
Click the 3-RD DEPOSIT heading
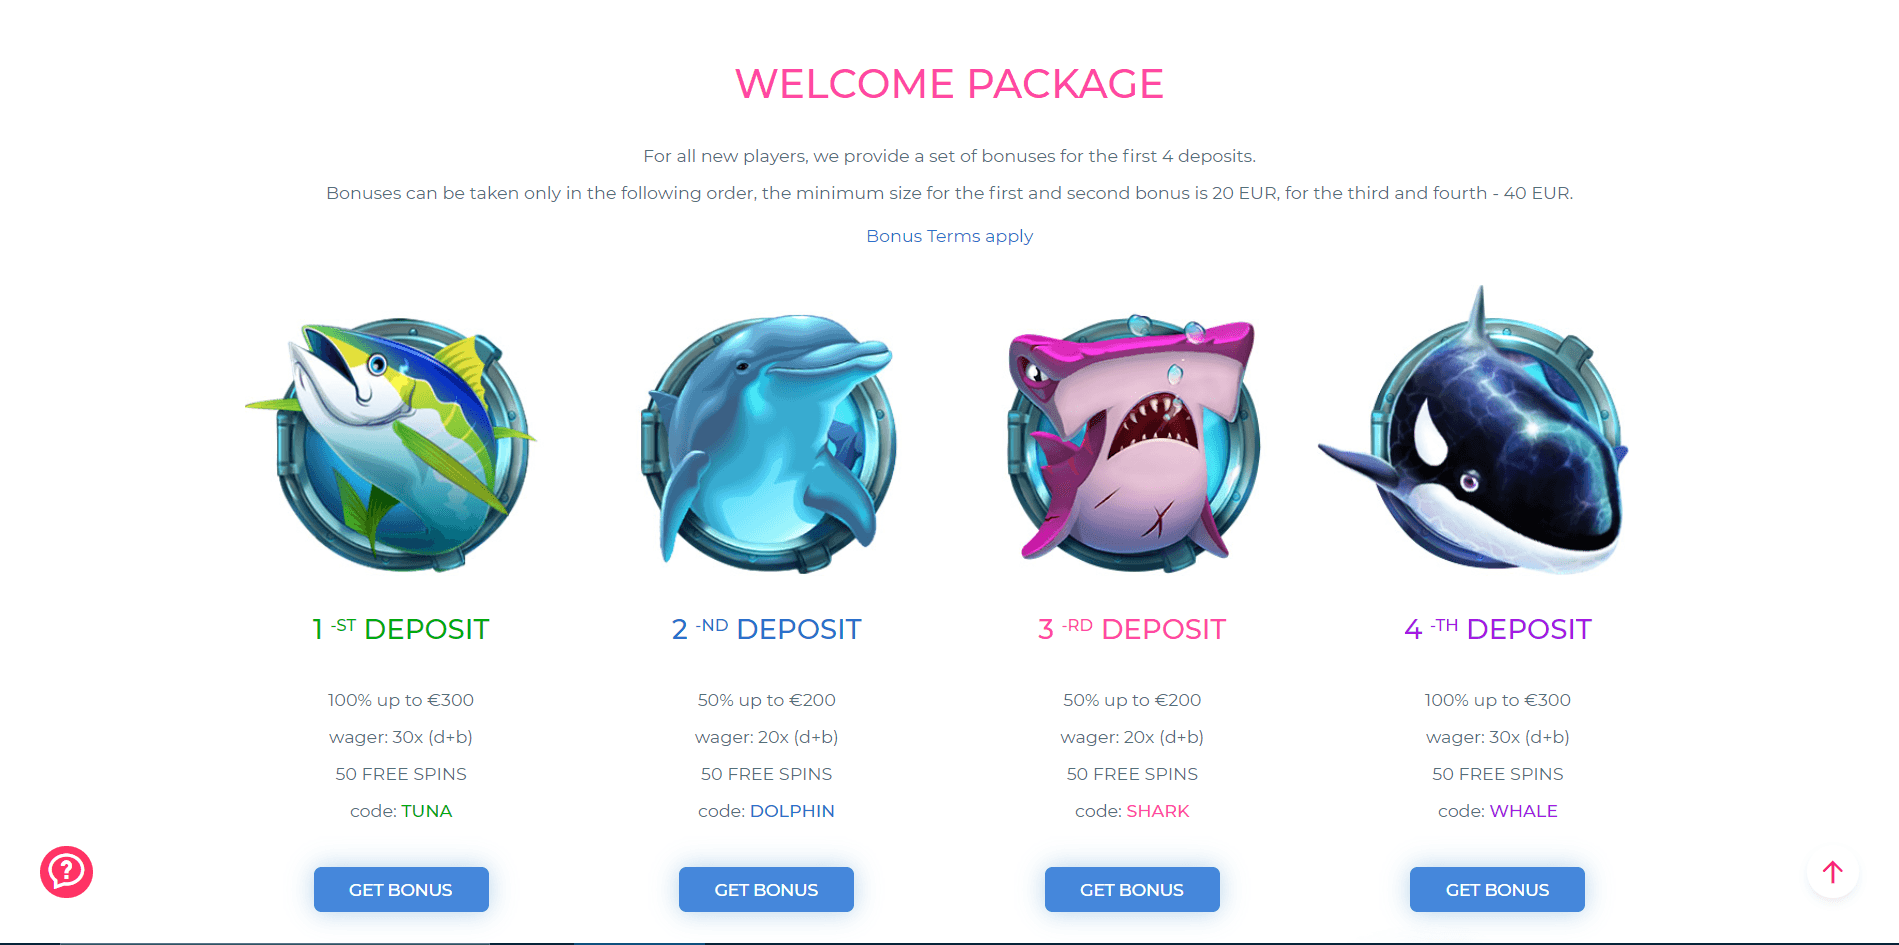pos(1132,629)
